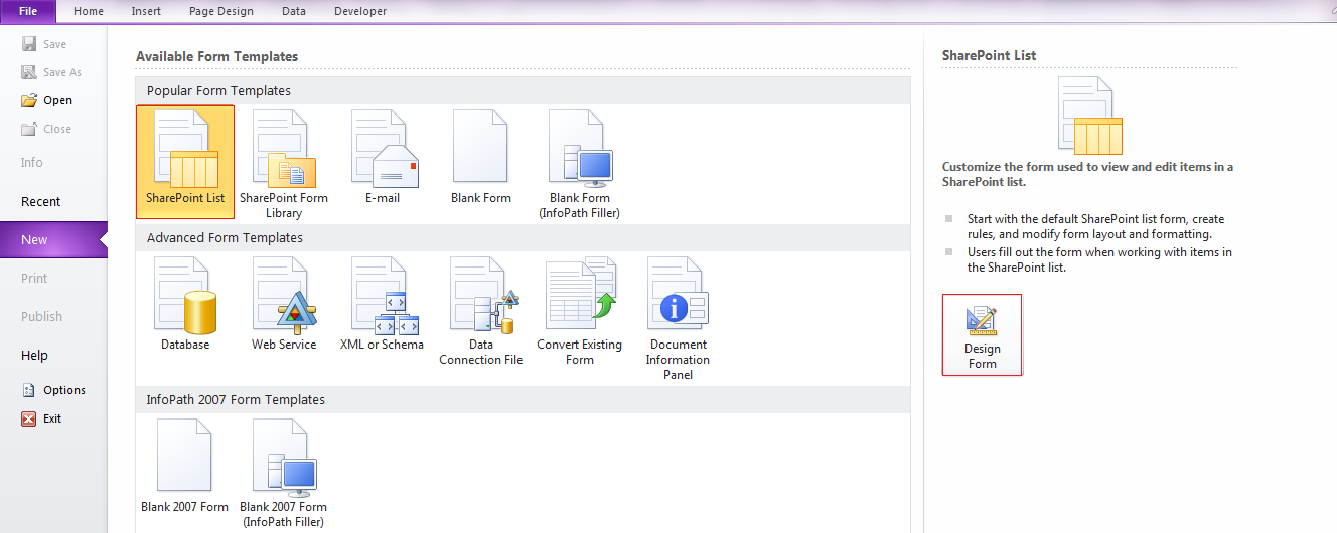
Task: Select the E-mail form template
Action: tap(383, 156)
